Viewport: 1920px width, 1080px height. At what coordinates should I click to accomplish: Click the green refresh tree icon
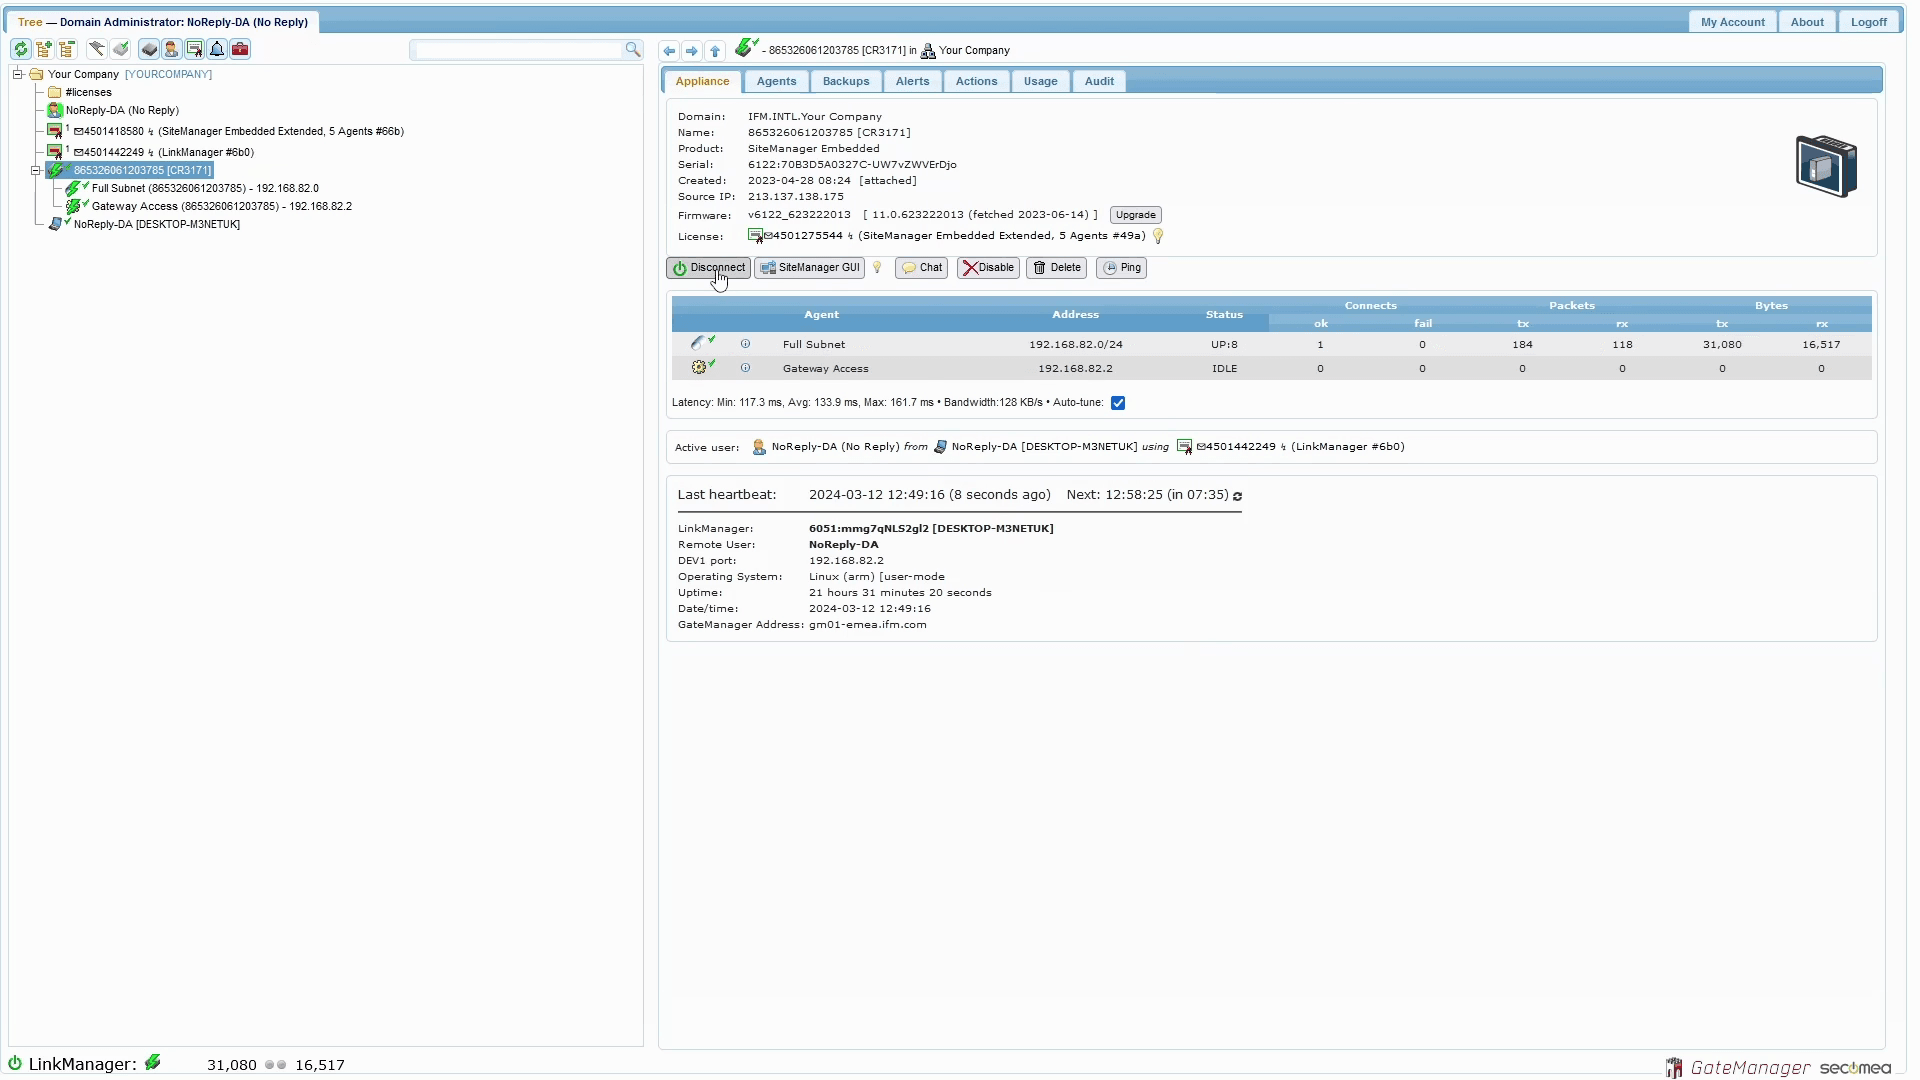click(x=20, y=49)
